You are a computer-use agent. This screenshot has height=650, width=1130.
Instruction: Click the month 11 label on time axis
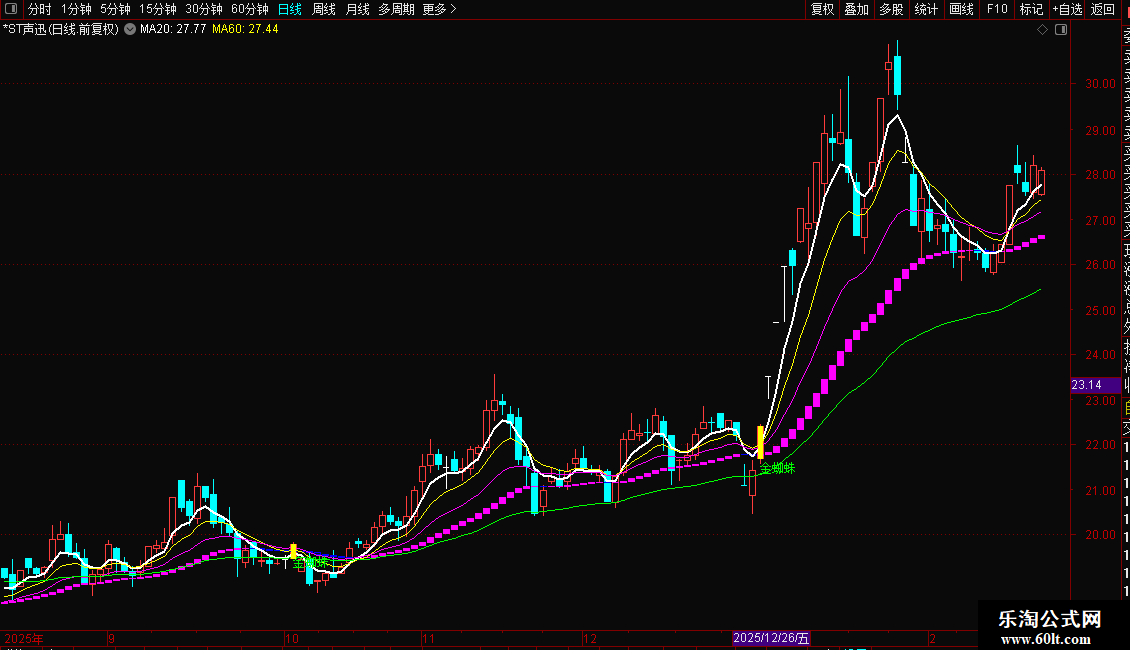429,638
